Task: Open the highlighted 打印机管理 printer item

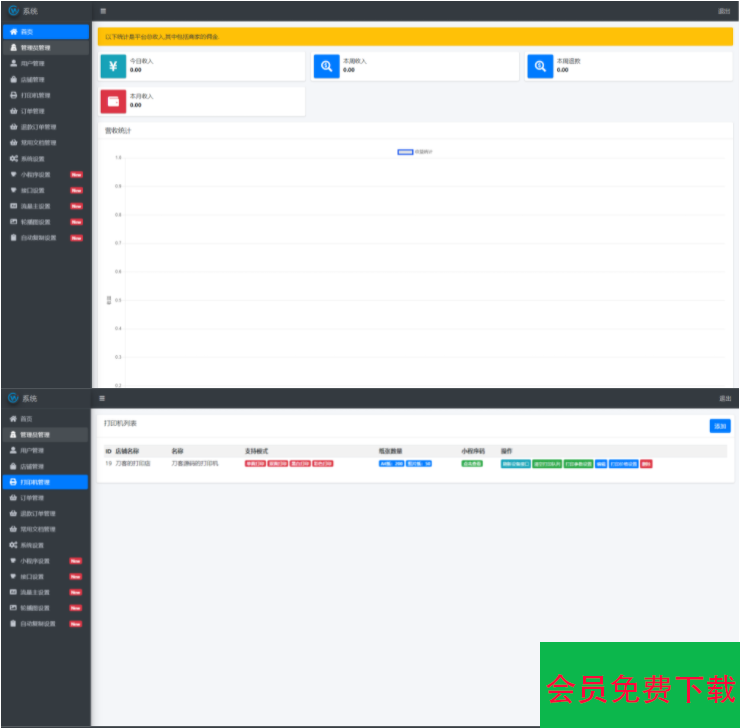Action: (45, 482)
